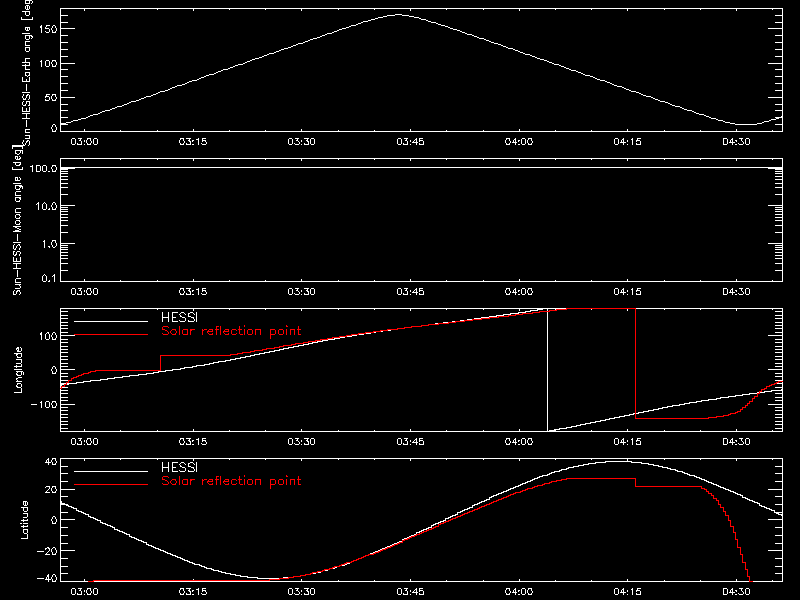Click red legend line sample in Latitude plot

(111, 485)
